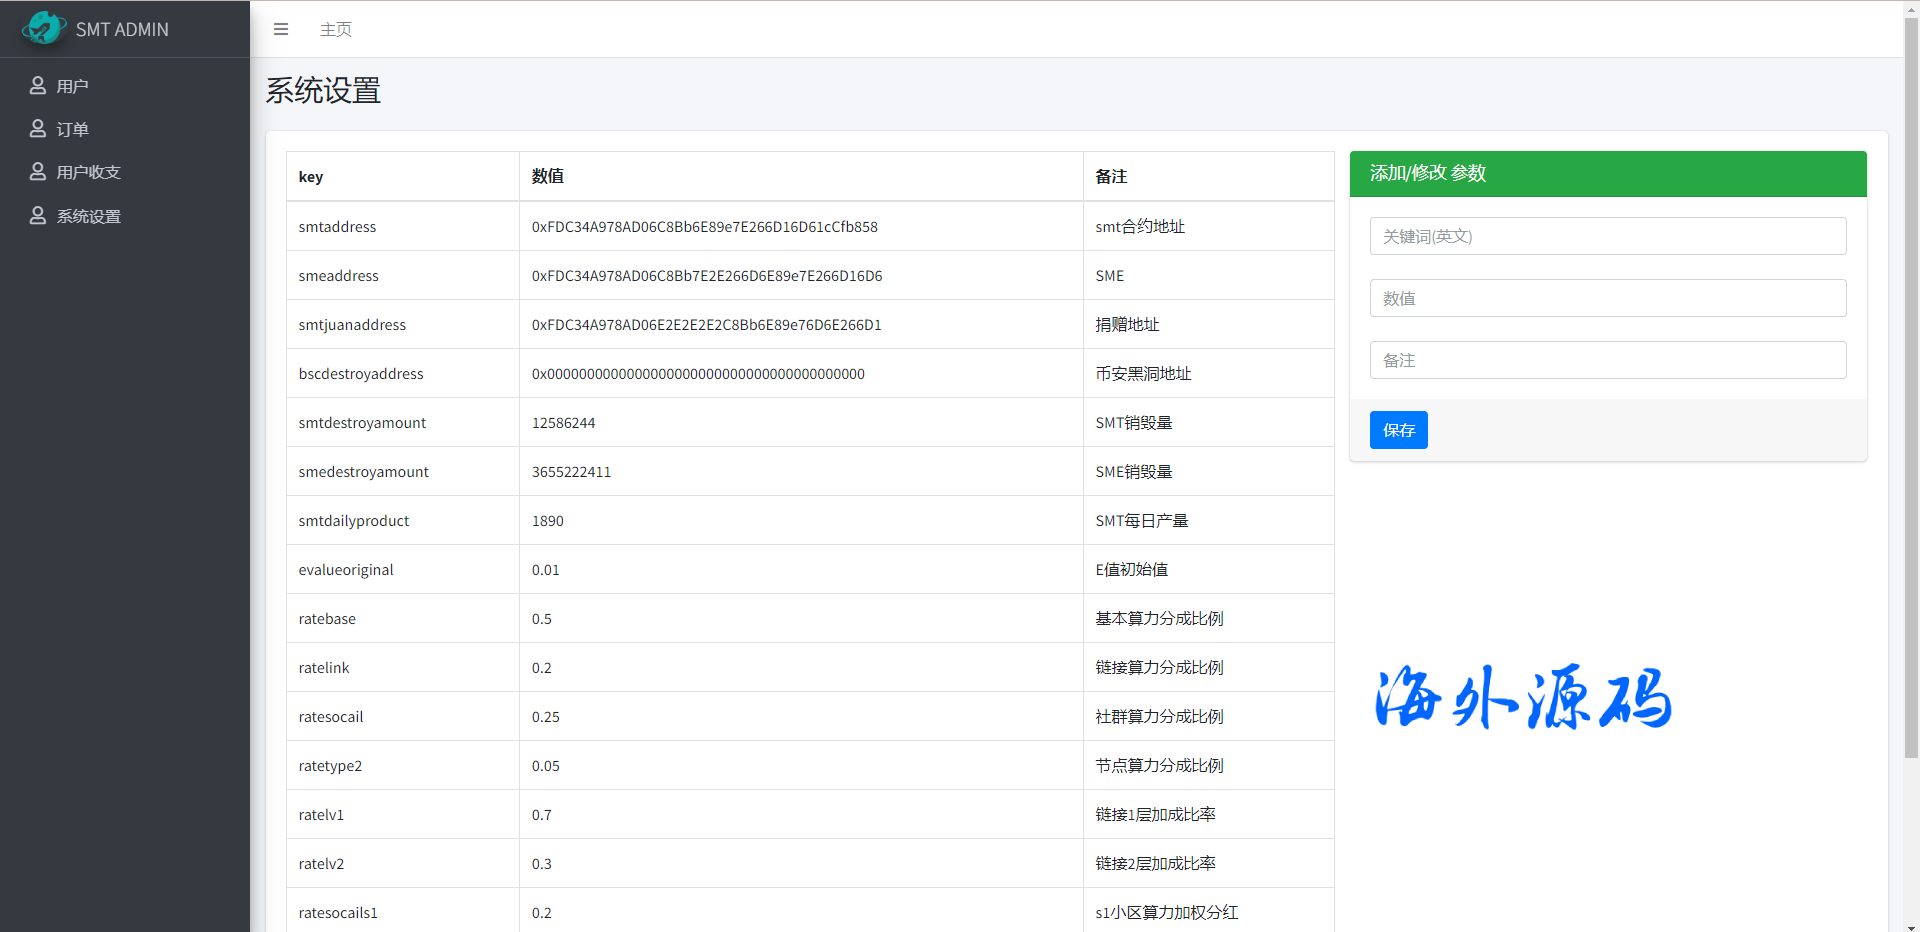Click the 备注 input field

[x=1607, y=361]
